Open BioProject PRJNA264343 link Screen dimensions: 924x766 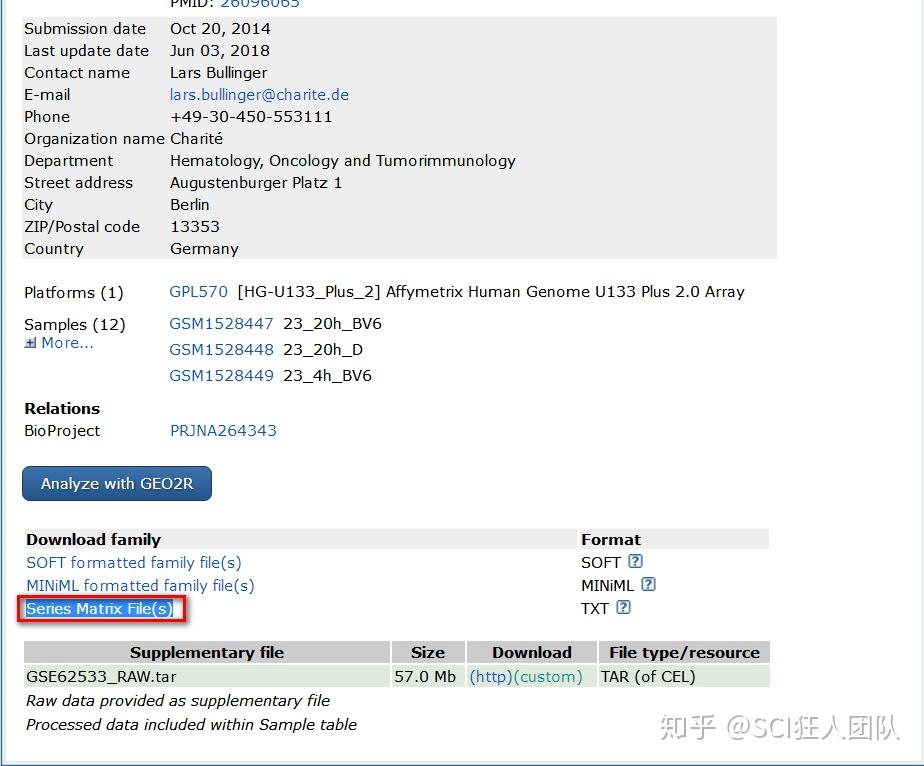pyautogui.click(x=223, y=431)
